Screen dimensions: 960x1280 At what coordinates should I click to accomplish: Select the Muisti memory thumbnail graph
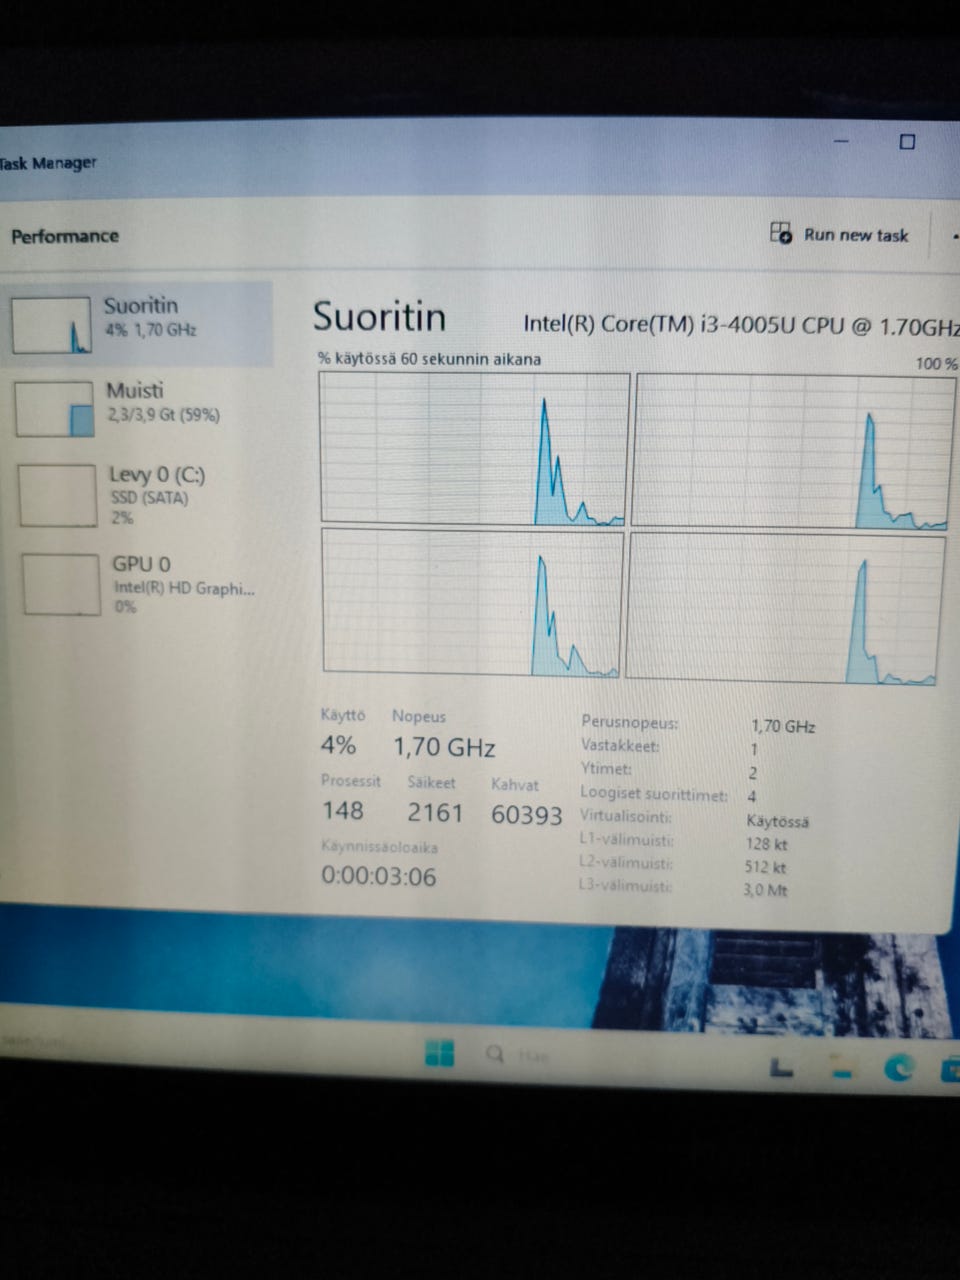click(x=55, y=408)
